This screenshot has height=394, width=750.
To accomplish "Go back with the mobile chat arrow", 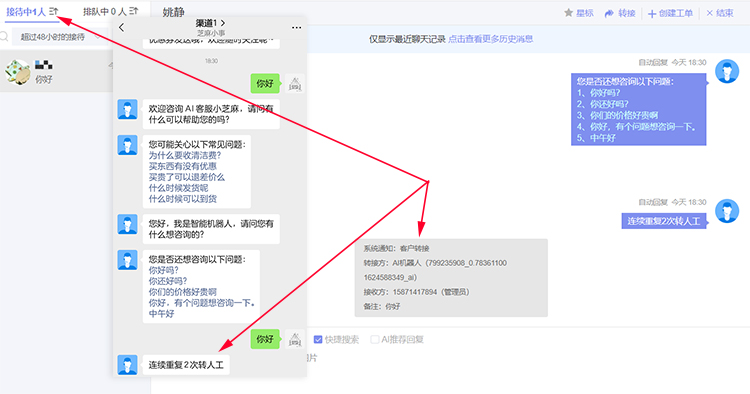I will click(121, 27).
